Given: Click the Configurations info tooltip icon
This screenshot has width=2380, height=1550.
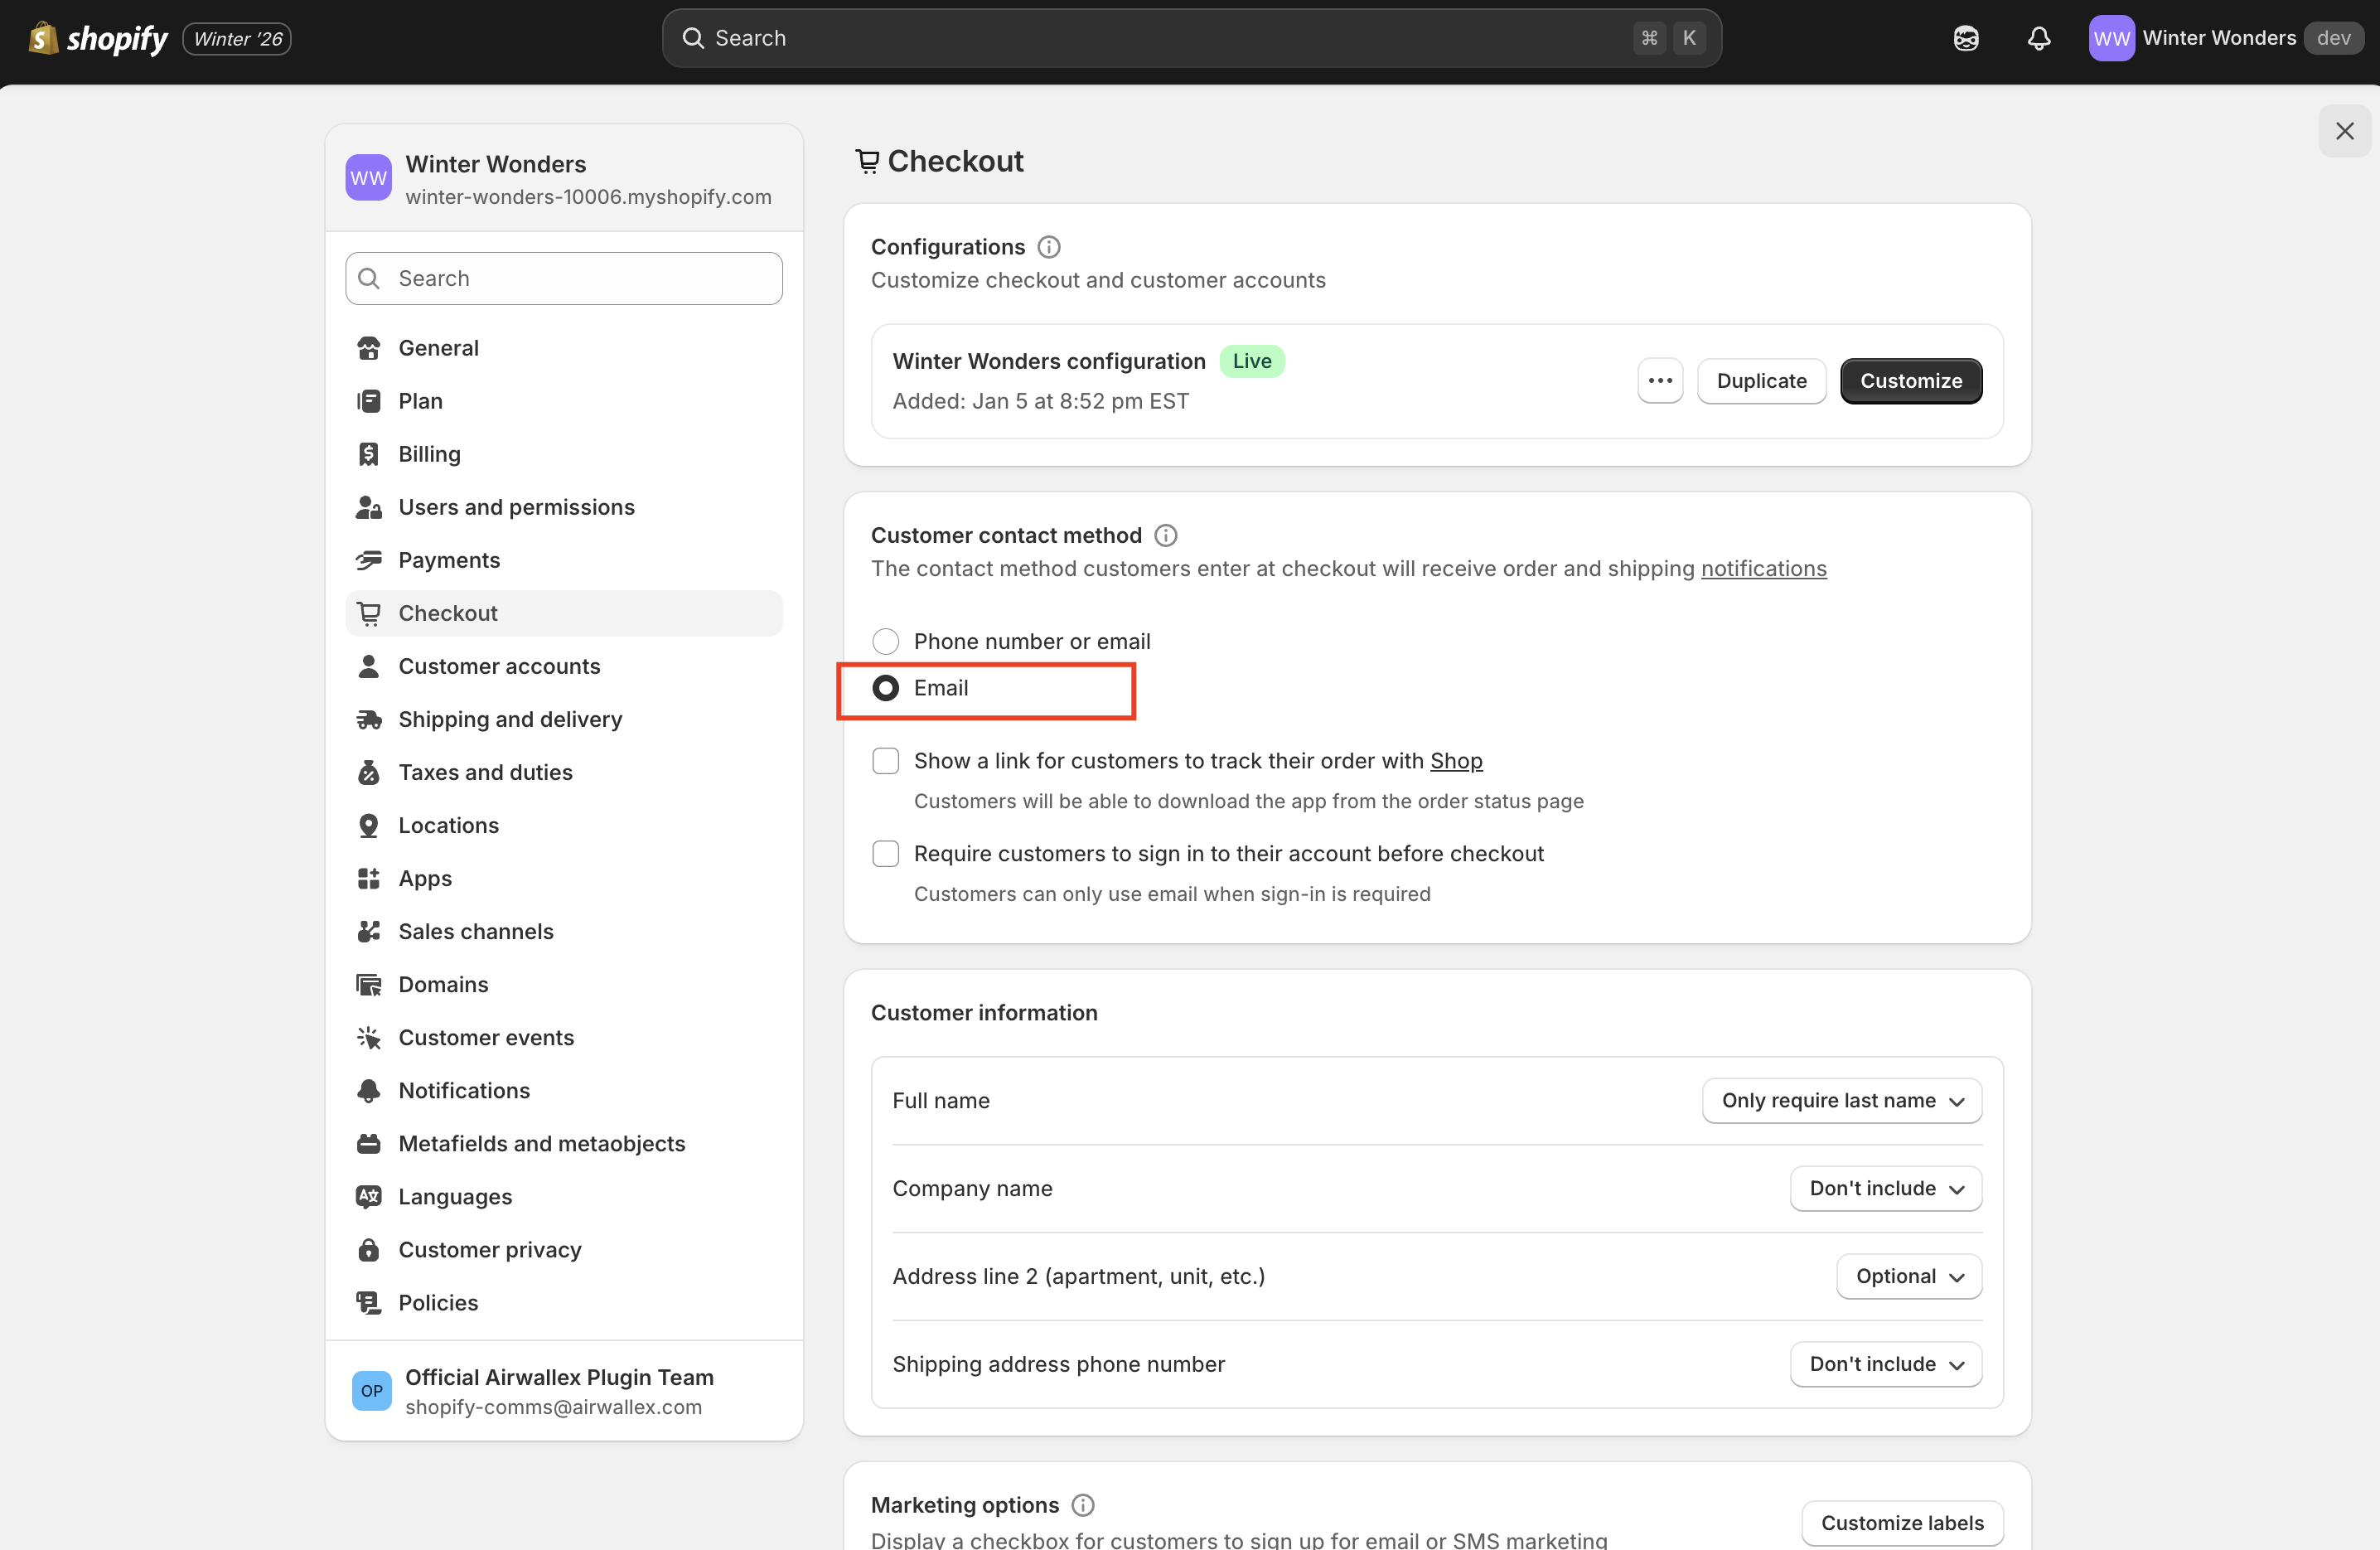Looking at the screenshot, I should coord(1048,246).
